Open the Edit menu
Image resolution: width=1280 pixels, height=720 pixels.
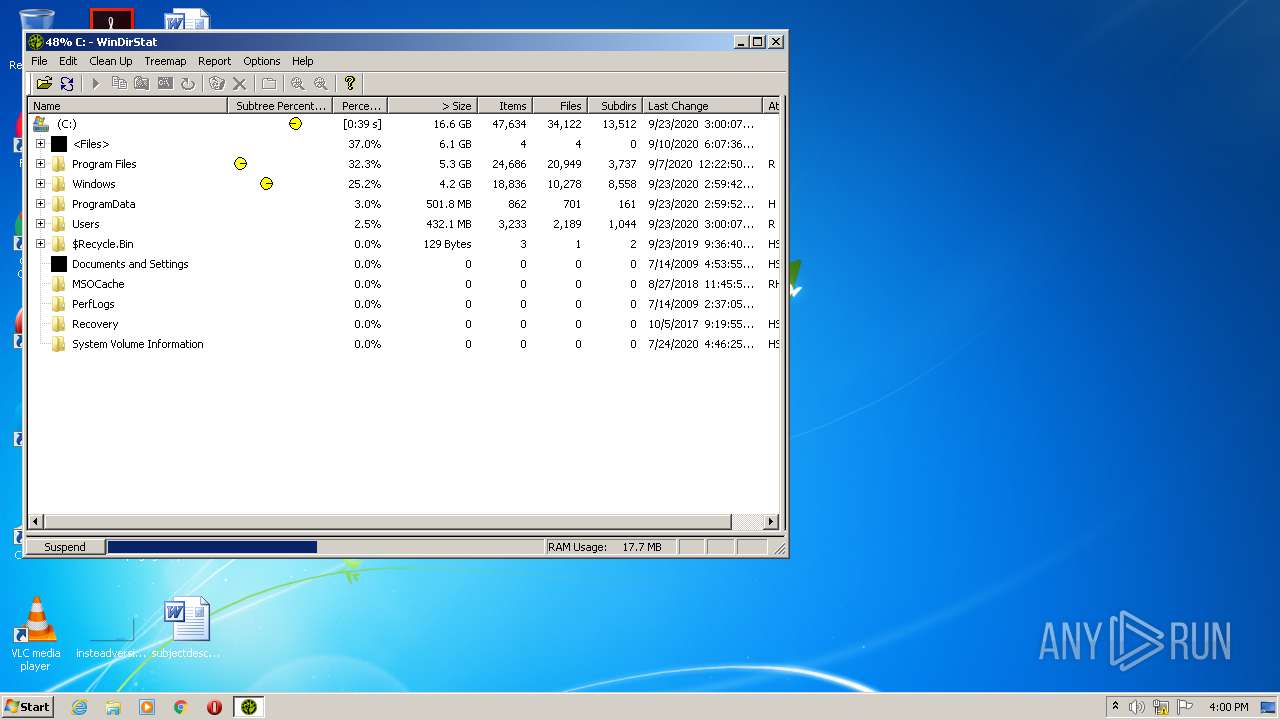(x=68, y=61)
